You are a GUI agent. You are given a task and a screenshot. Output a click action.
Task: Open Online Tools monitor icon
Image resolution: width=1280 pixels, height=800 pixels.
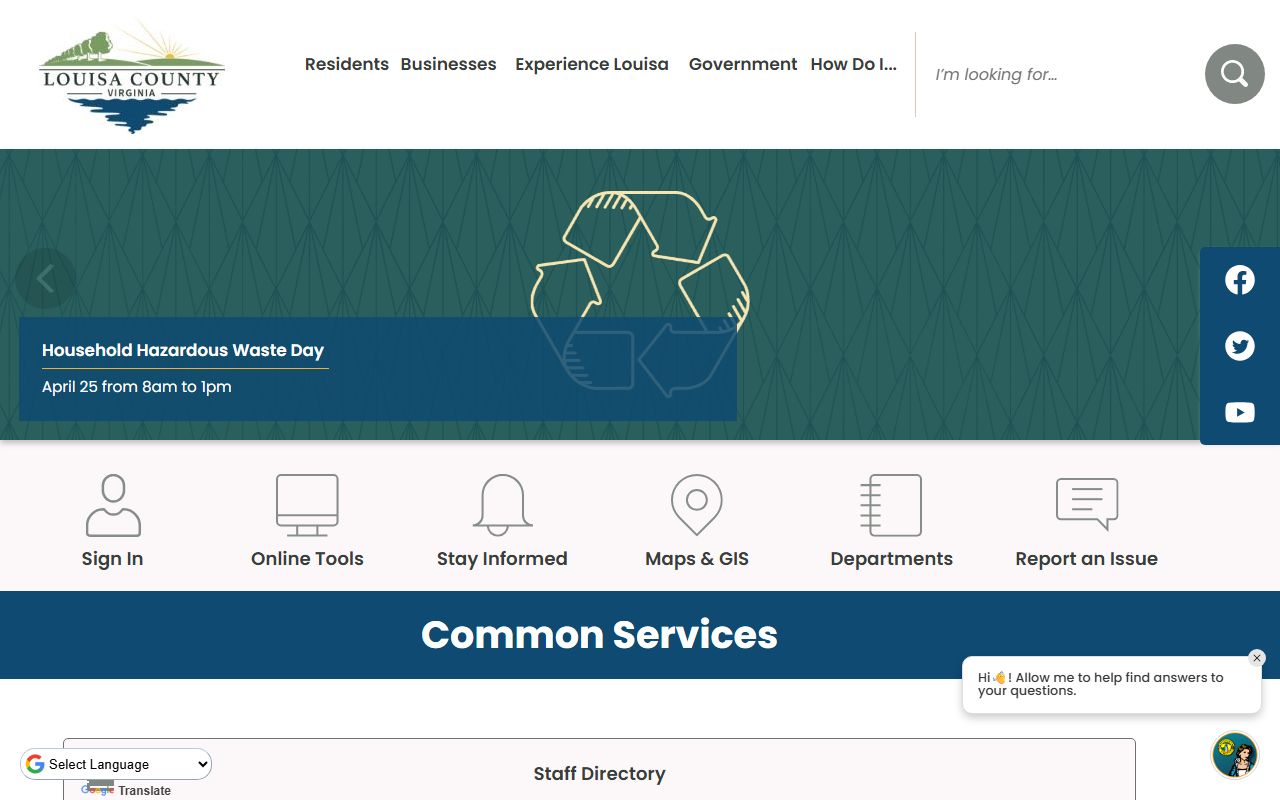(x=307, y=506)
